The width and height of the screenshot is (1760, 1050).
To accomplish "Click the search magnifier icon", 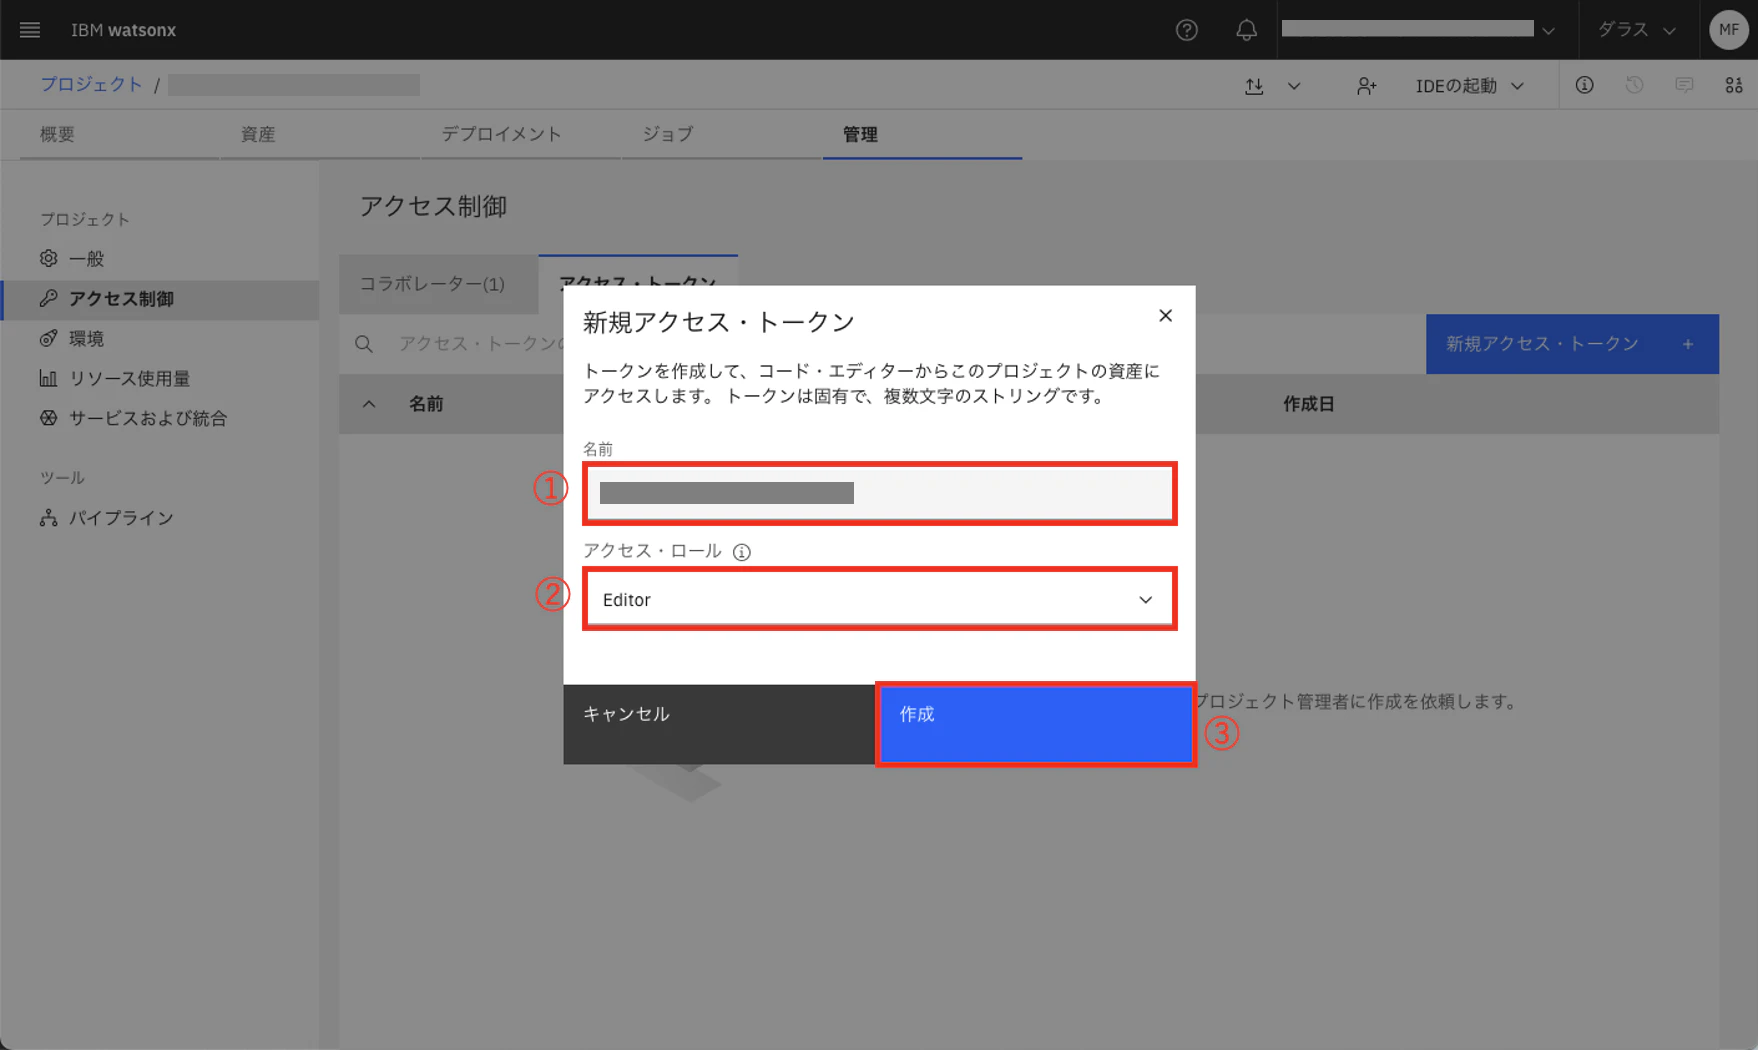I will click(x=364, y=344).
